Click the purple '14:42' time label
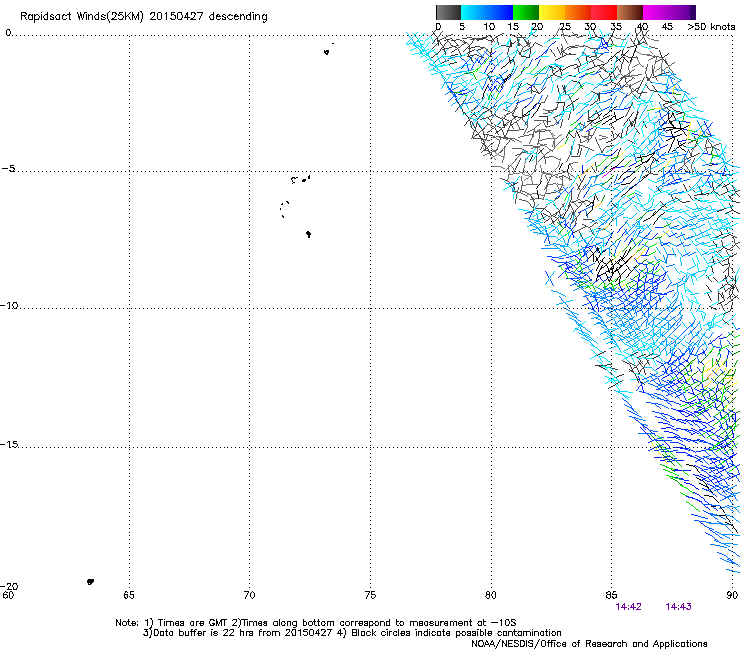Image resolution: width=740 pixels, height=650 pixels. point(628,607)
